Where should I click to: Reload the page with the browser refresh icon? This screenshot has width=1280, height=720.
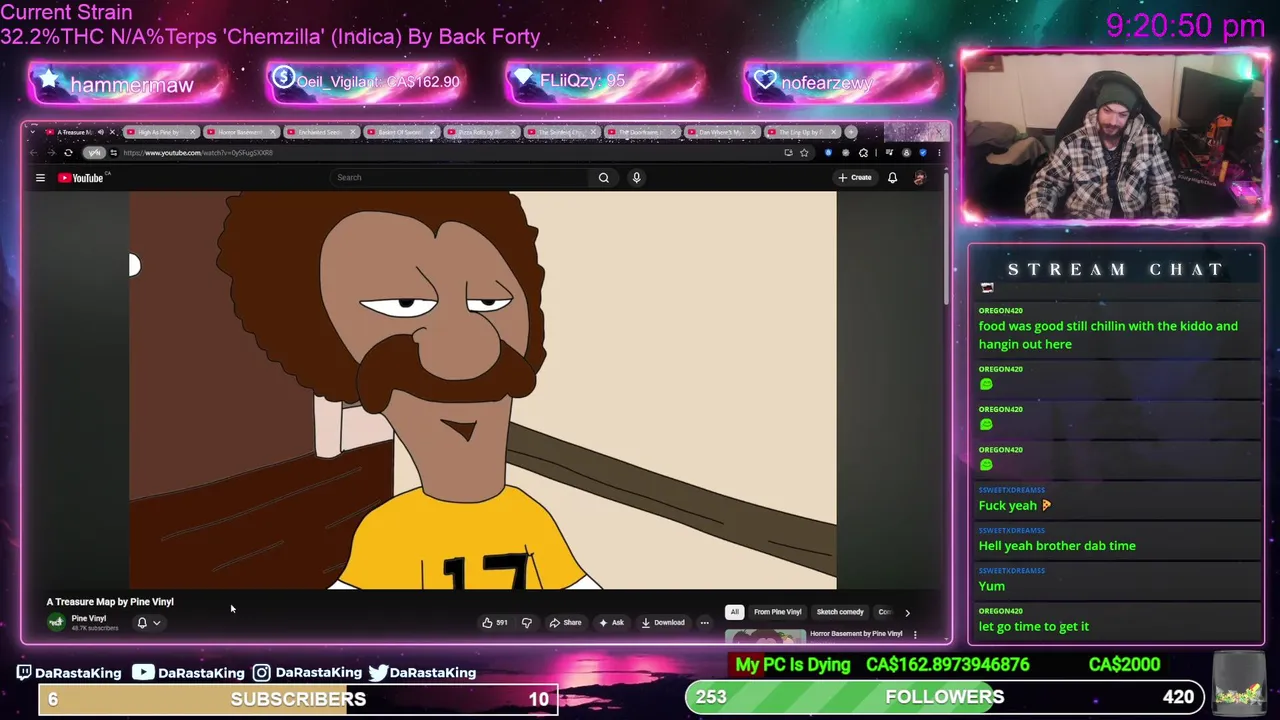coord(68,153)
